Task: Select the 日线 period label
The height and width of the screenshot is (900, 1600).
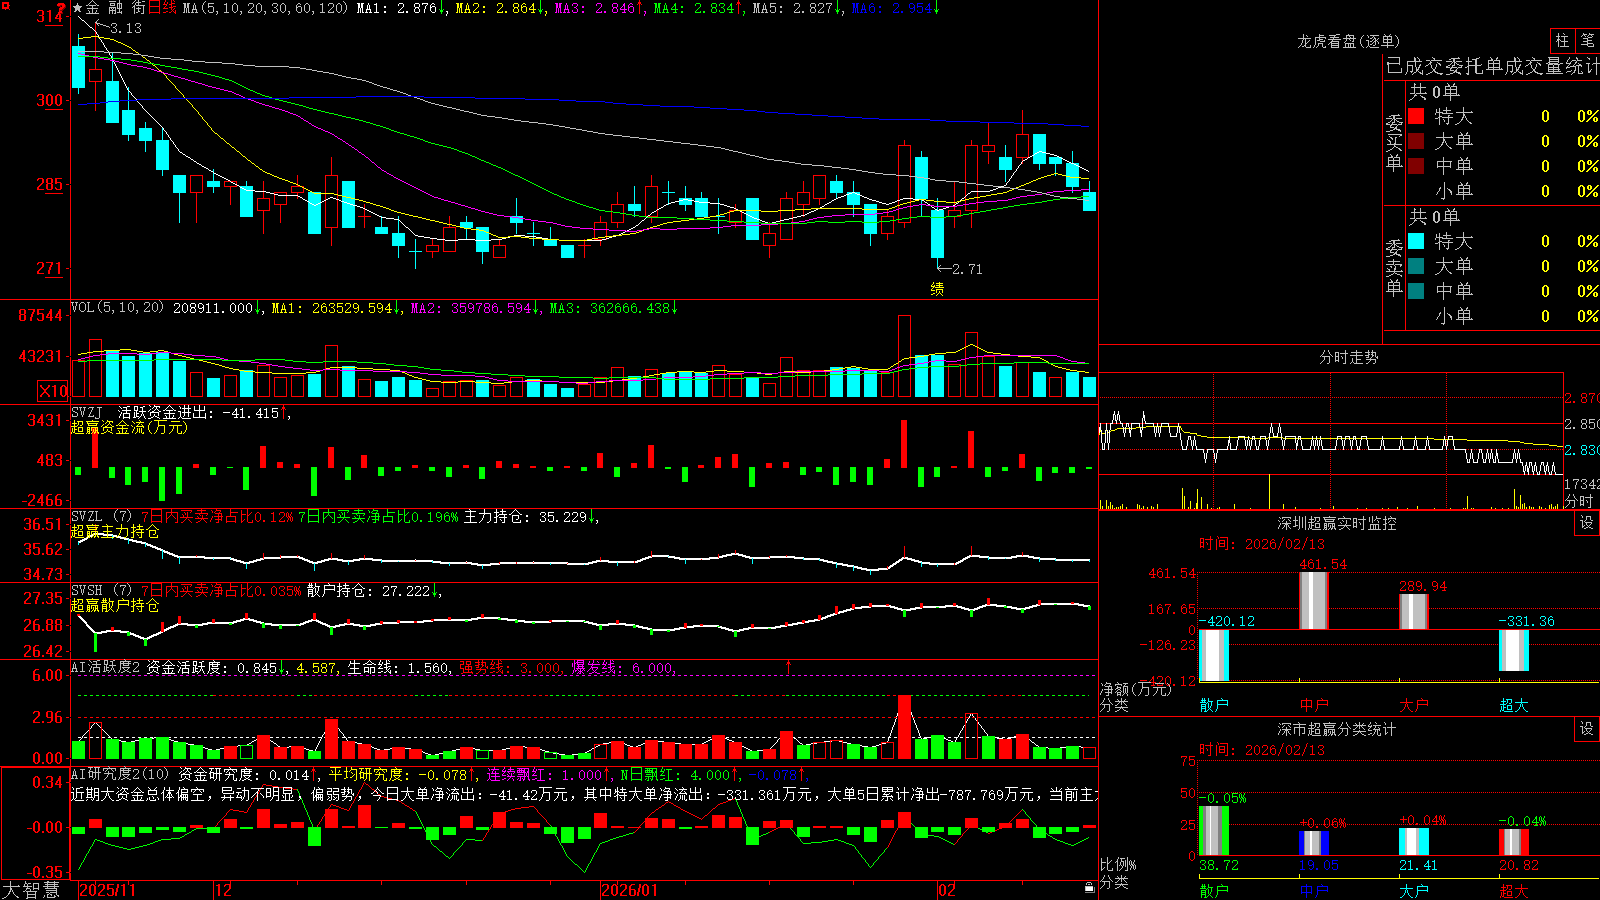Action: click(x=163, y=8)
